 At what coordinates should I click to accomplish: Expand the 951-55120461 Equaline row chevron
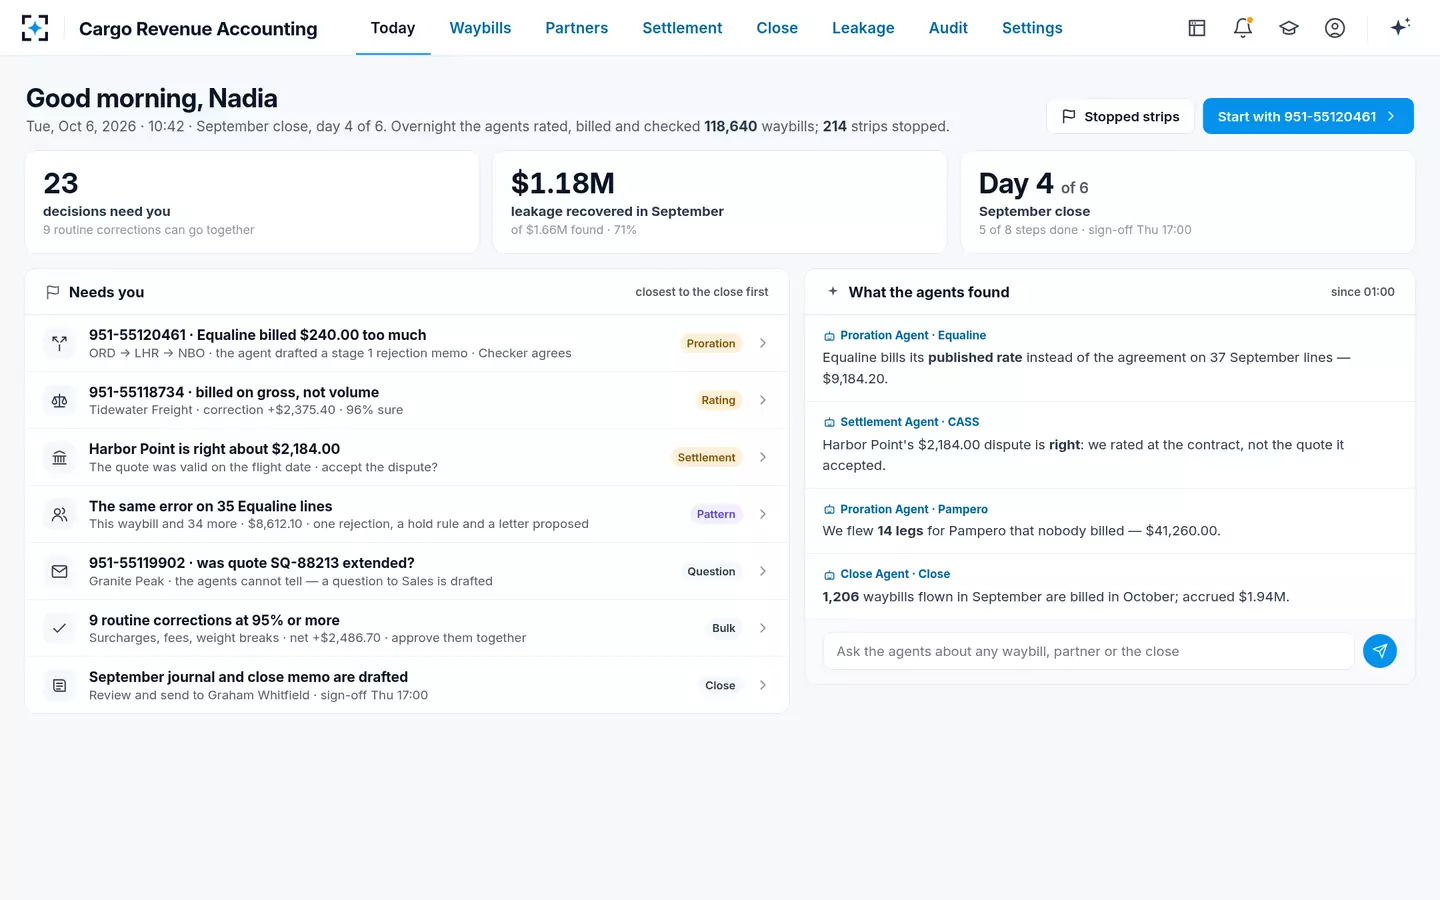coord(763,343)
